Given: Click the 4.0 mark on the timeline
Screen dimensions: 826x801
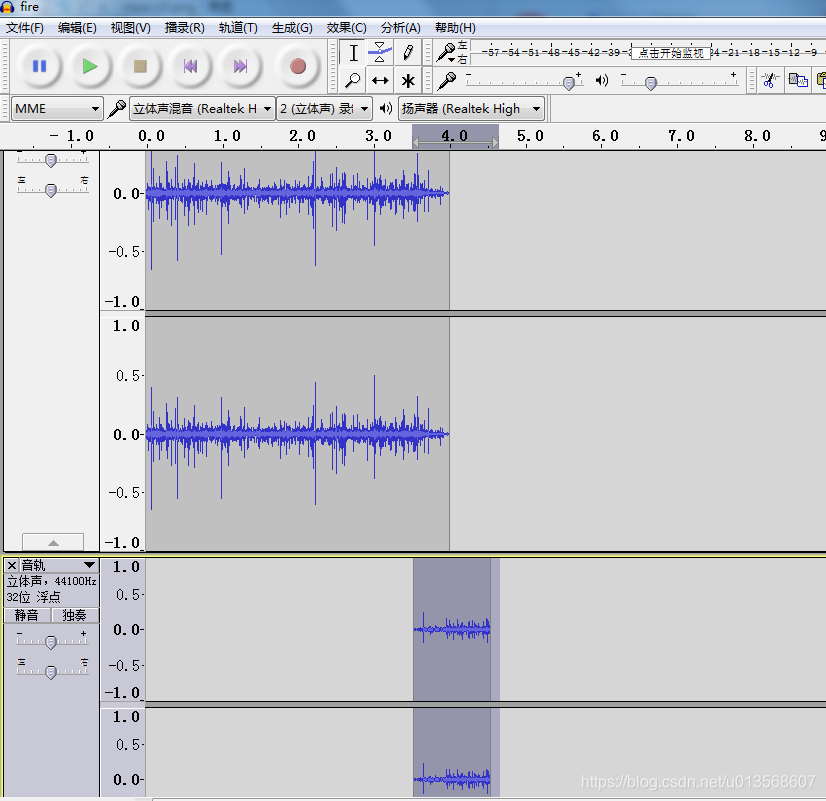Looking at the screenshot, I should [x=454, y=136].
